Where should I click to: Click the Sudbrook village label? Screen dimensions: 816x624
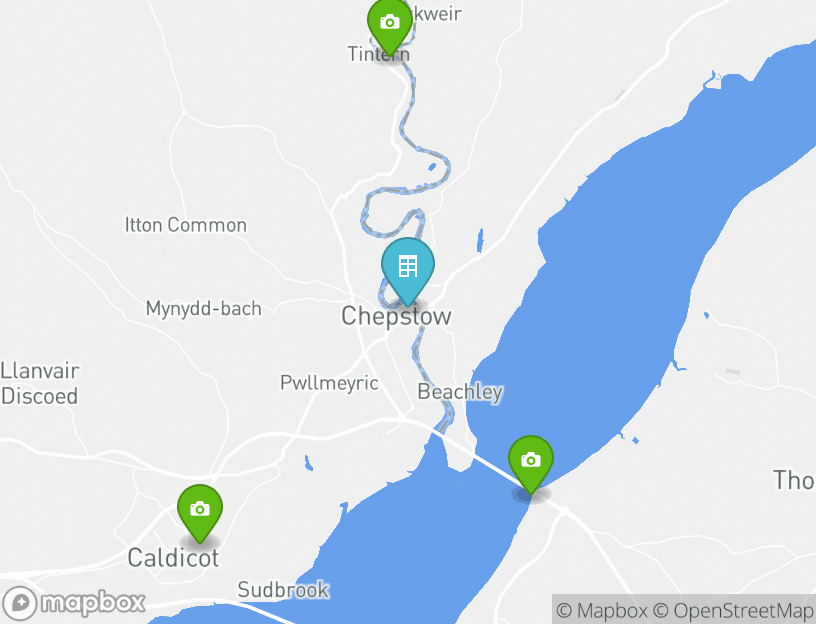[283, 590]
